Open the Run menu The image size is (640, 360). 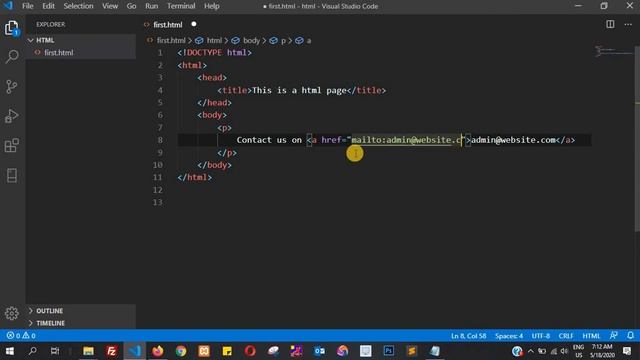click(x=151, y=6)
